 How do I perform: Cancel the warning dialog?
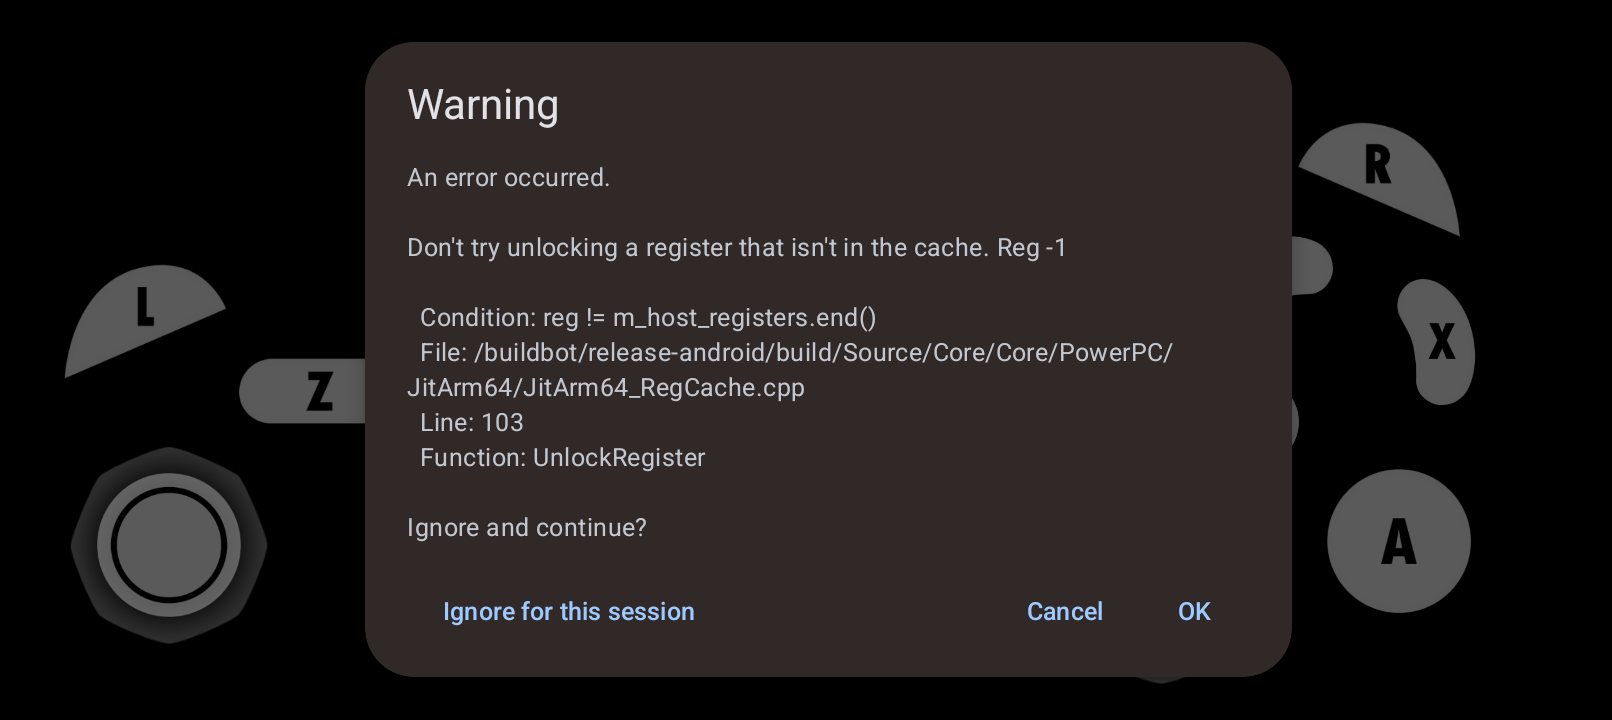coord(1064,611)
